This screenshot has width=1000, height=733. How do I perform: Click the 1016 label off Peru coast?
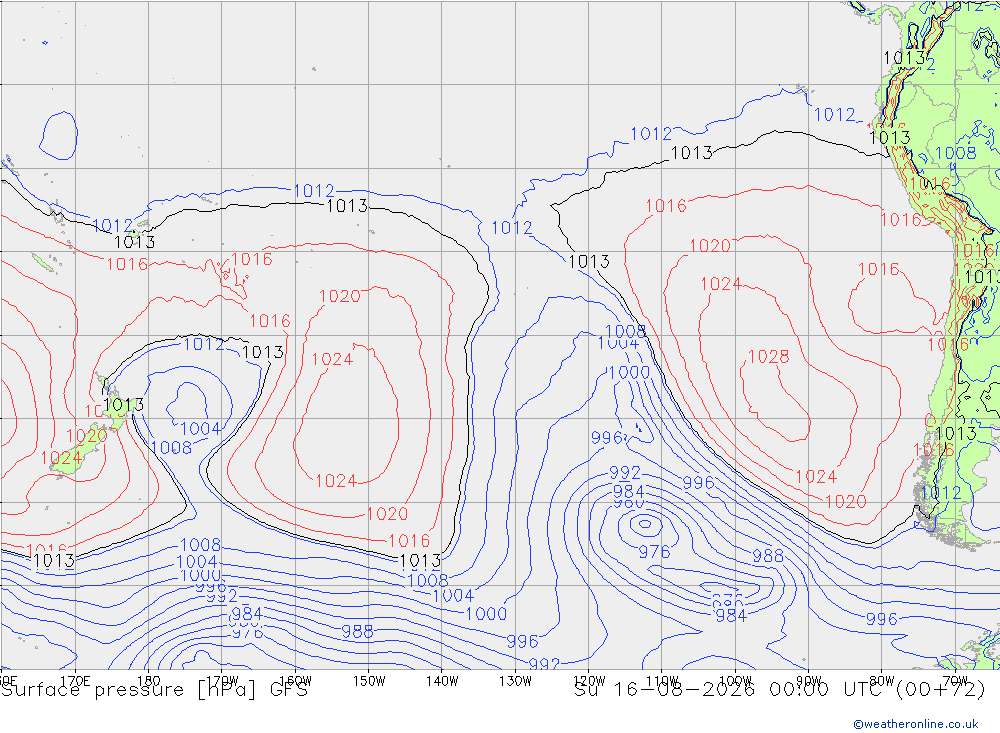(901, 220)
